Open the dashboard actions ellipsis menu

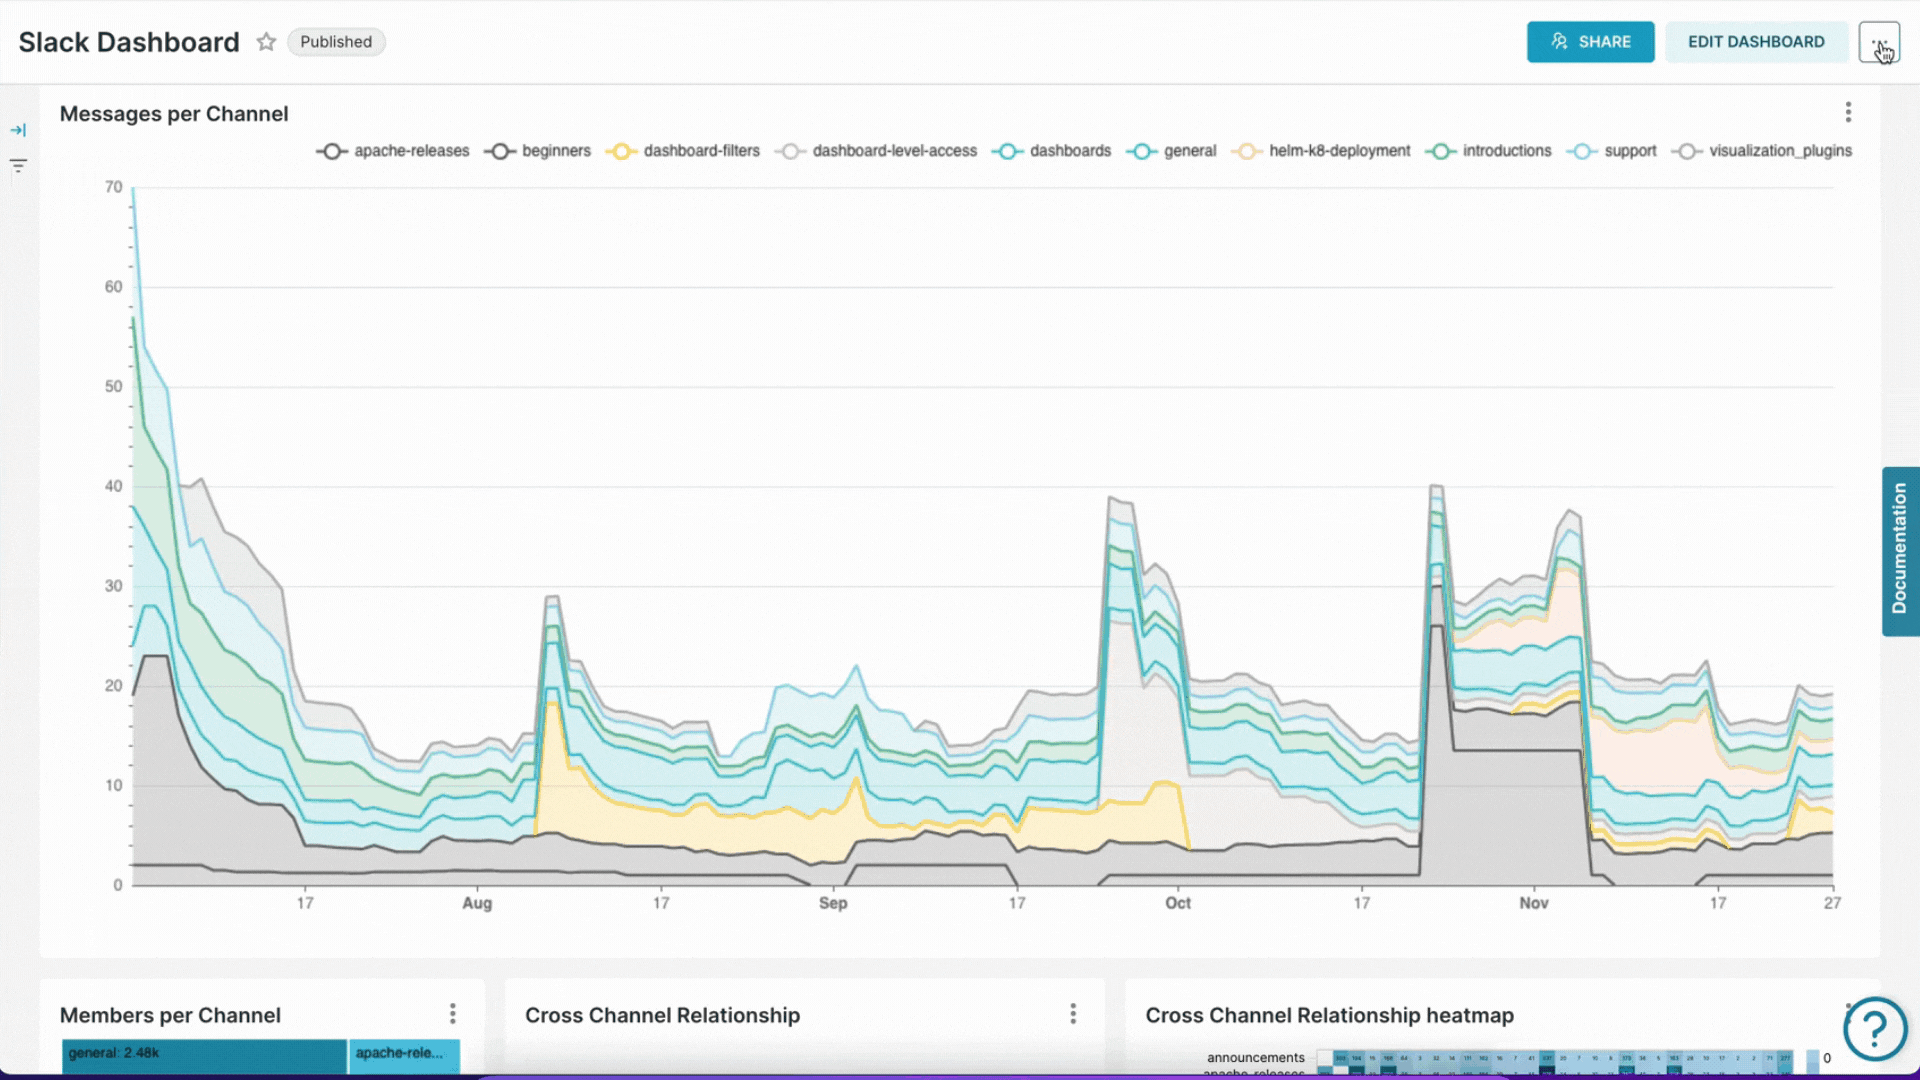[1880, 42]
